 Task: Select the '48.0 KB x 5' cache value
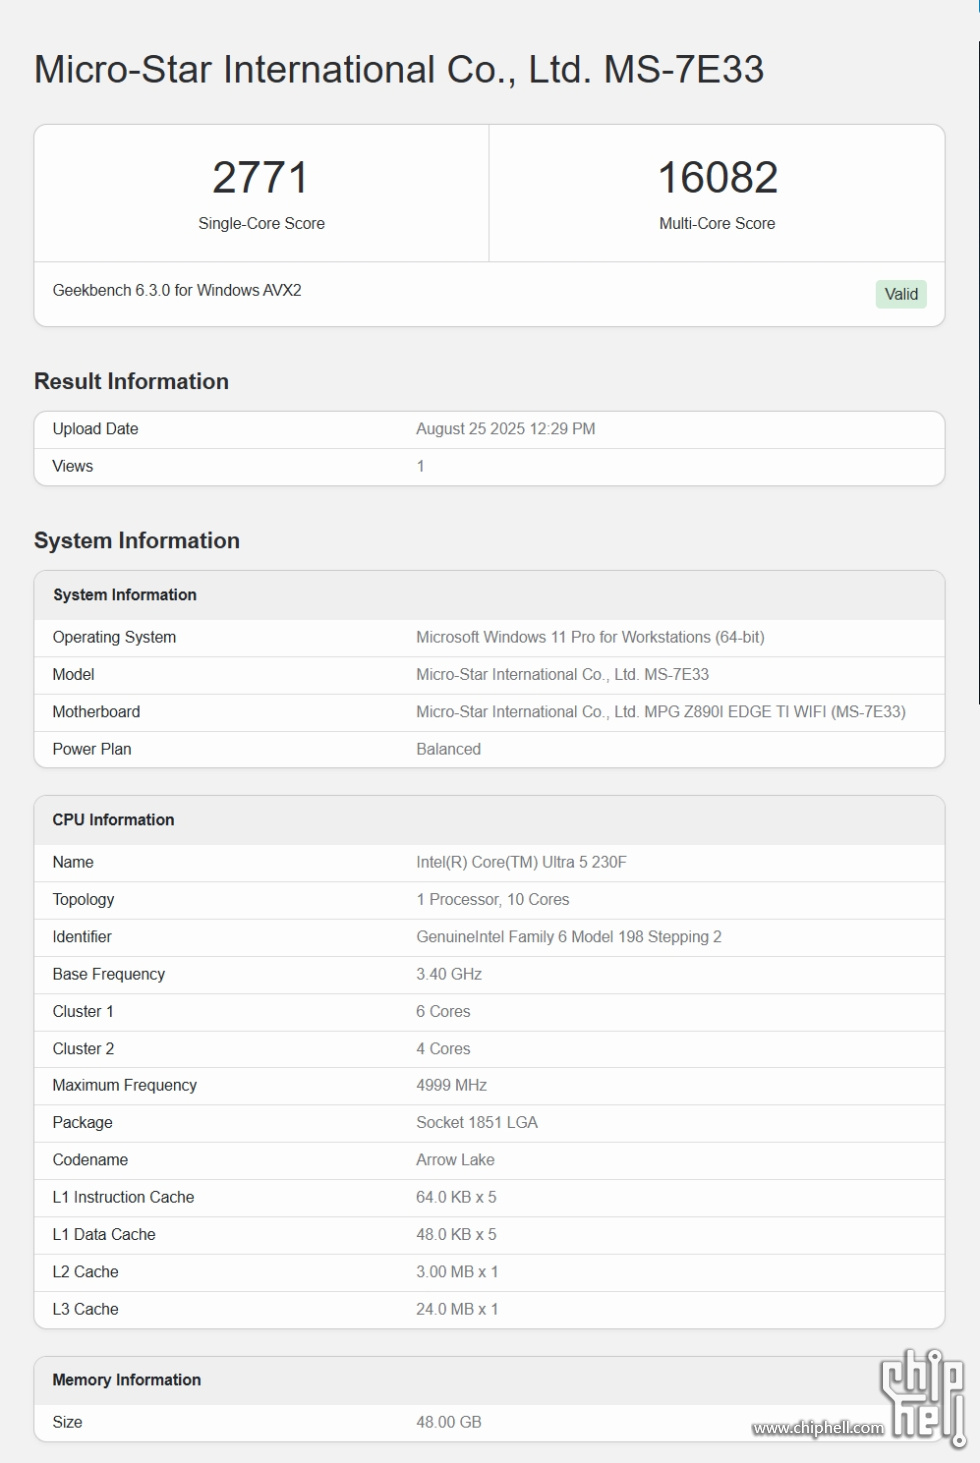tap(456, 1235)
